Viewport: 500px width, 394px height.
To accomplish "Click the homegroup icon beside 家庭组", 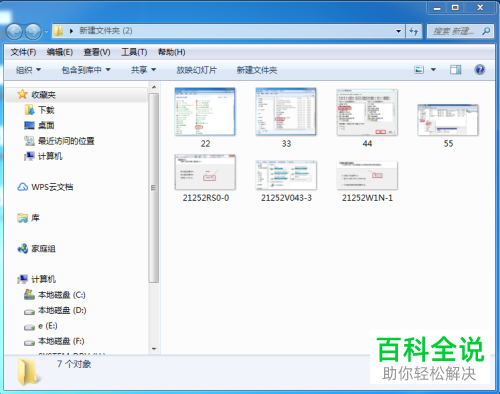I will (22, 249).
